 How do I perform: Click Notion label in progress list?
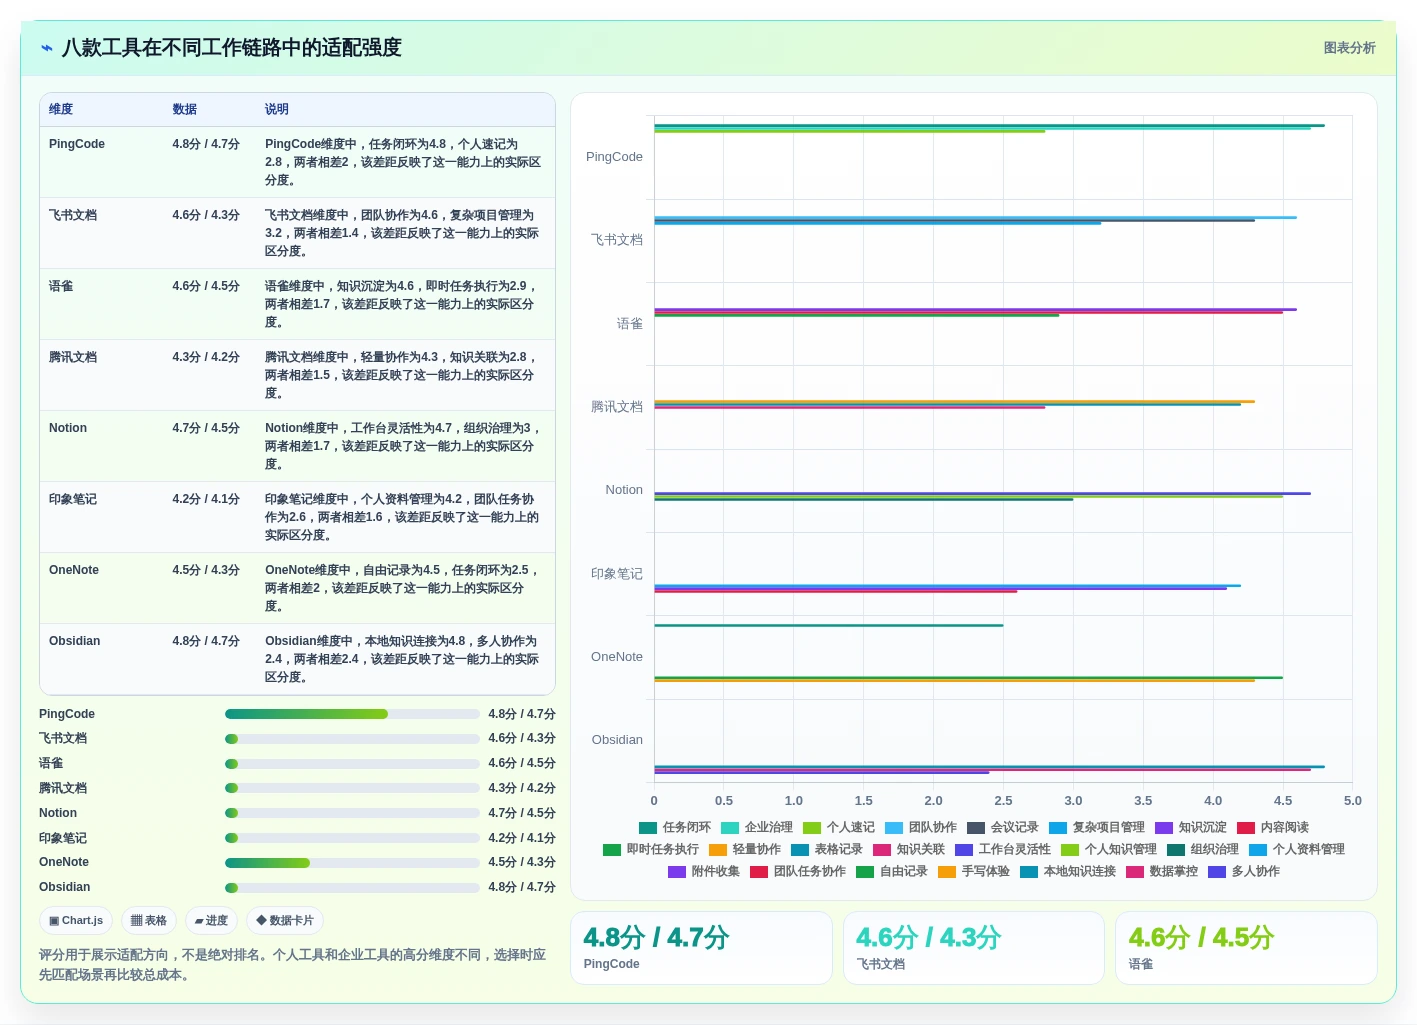point(58,813)
